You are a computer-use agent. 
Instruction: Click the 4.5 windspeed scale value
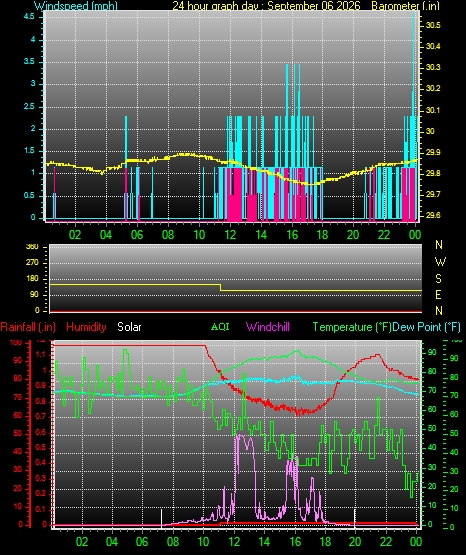[x=29, y=16]
